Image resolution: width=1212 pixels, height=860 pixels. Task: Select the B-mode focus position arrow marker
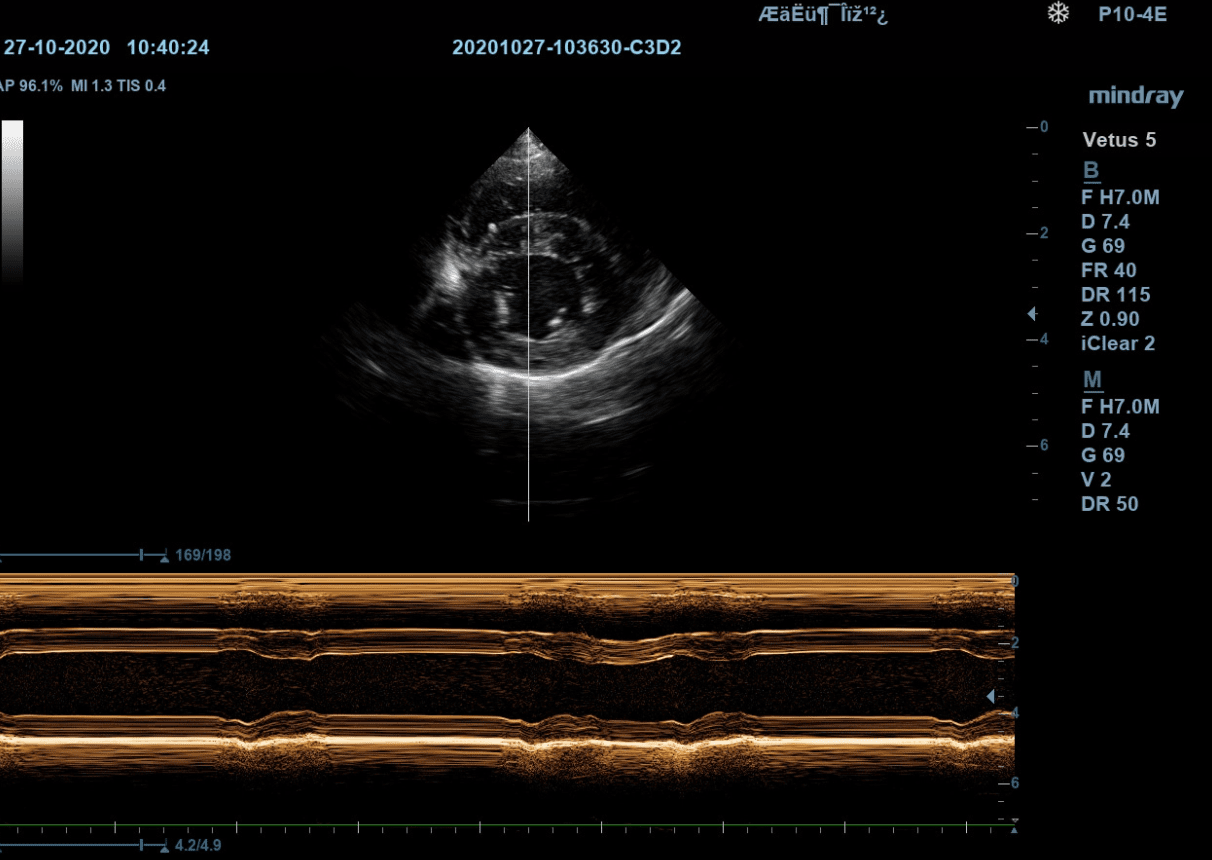point(1032,314)
